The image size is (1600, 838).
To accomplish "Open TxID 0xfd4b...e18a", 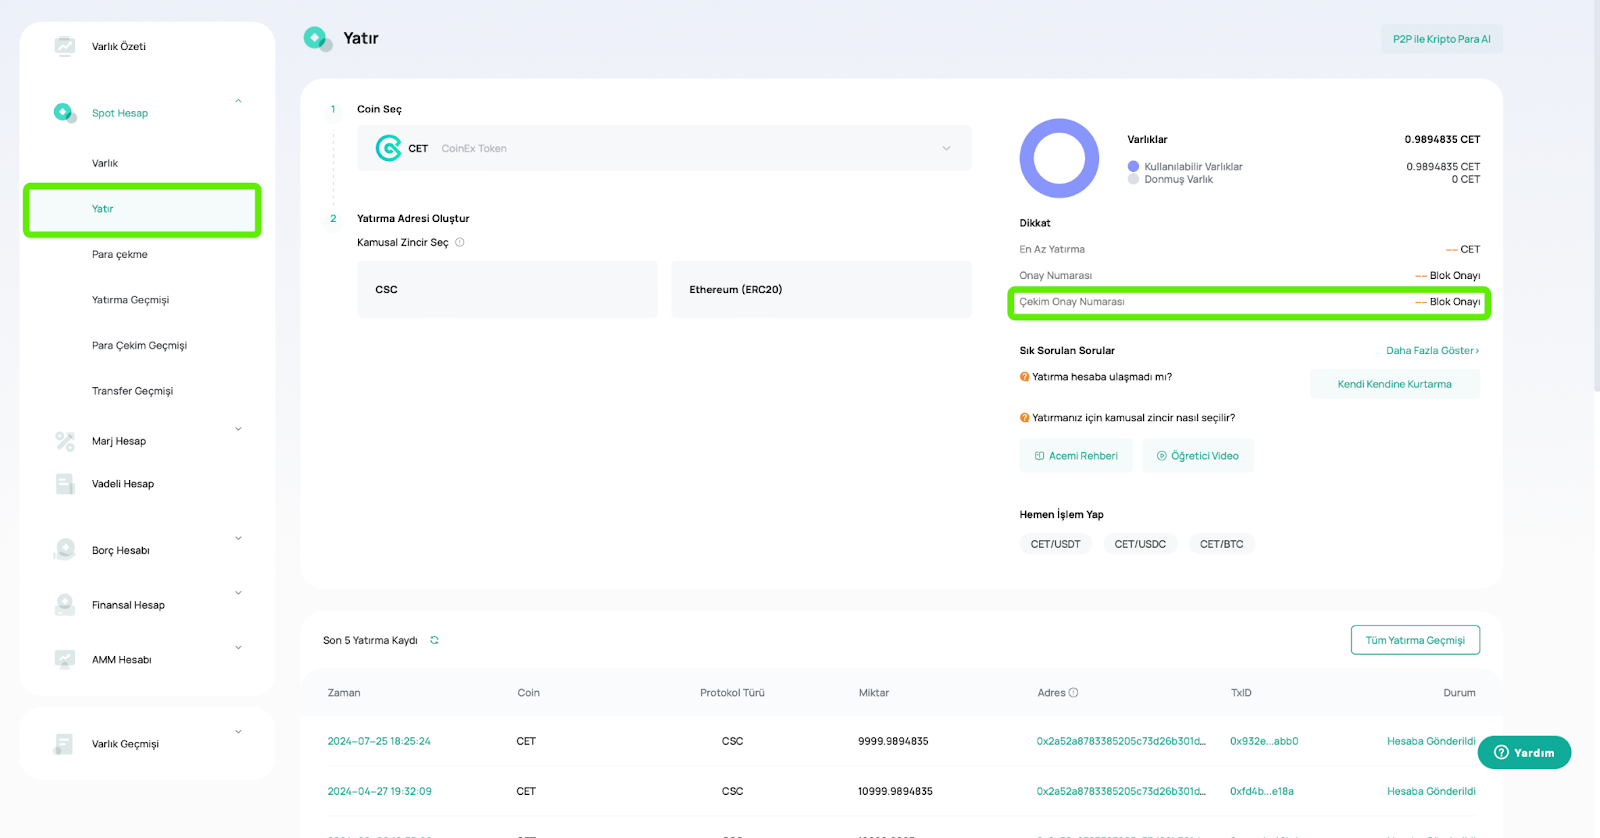I will (1262, 791).
